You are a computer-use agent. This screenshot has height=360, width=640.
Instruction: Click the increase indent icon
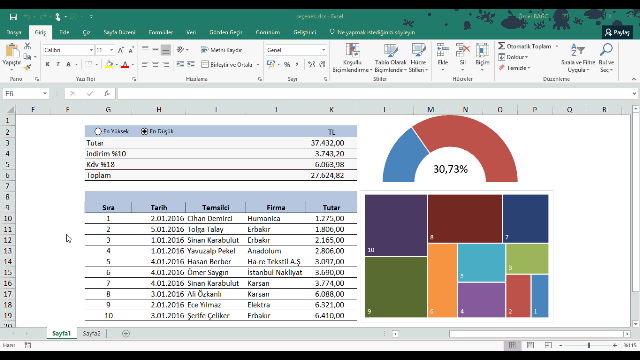coord(191,64)
